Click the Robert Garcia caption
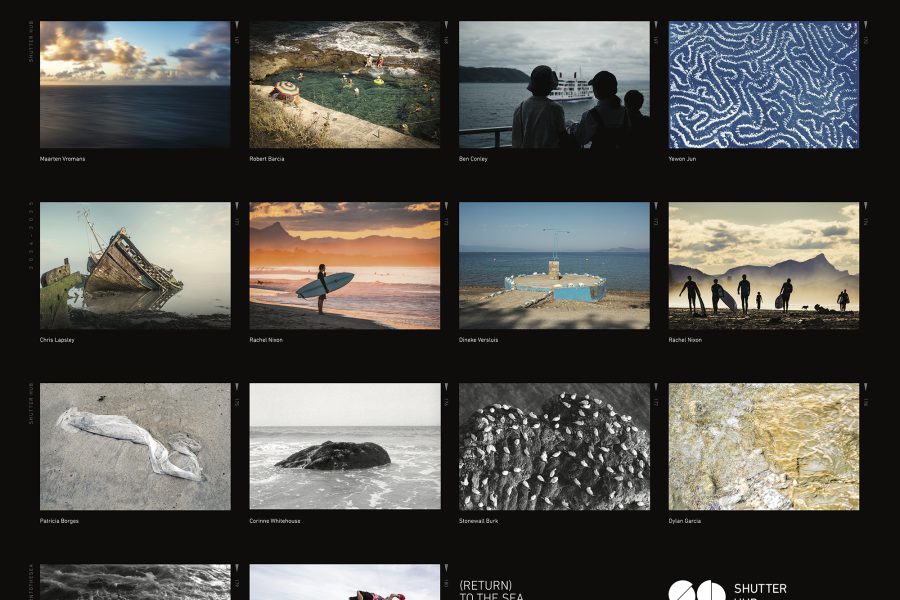Viewport: 900px width, 600px height. coord(267,159)
